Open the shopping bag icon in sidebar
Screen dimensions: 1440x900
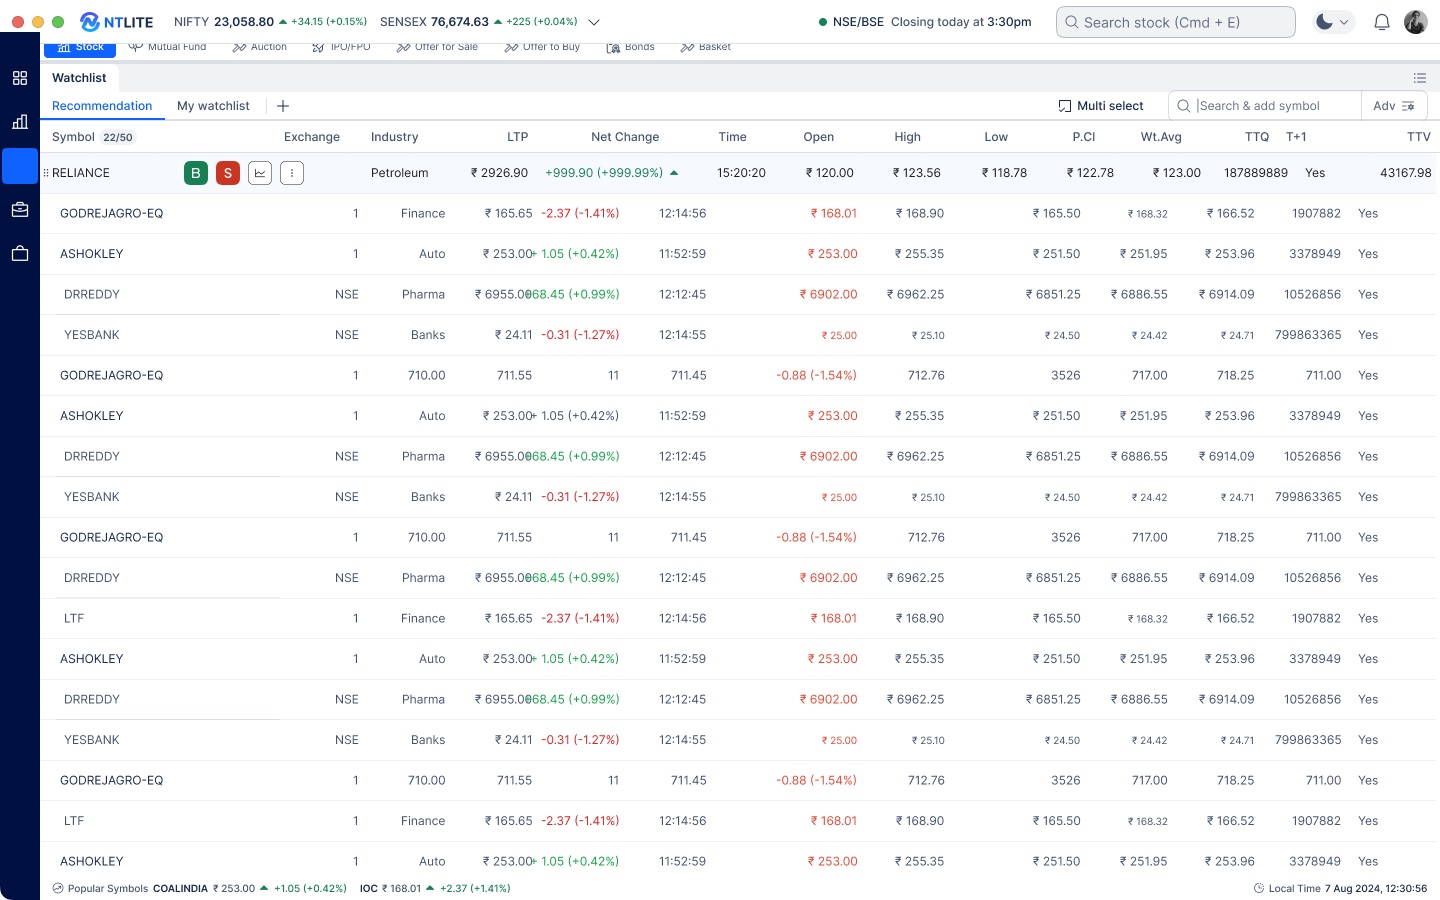pos(20,254)
